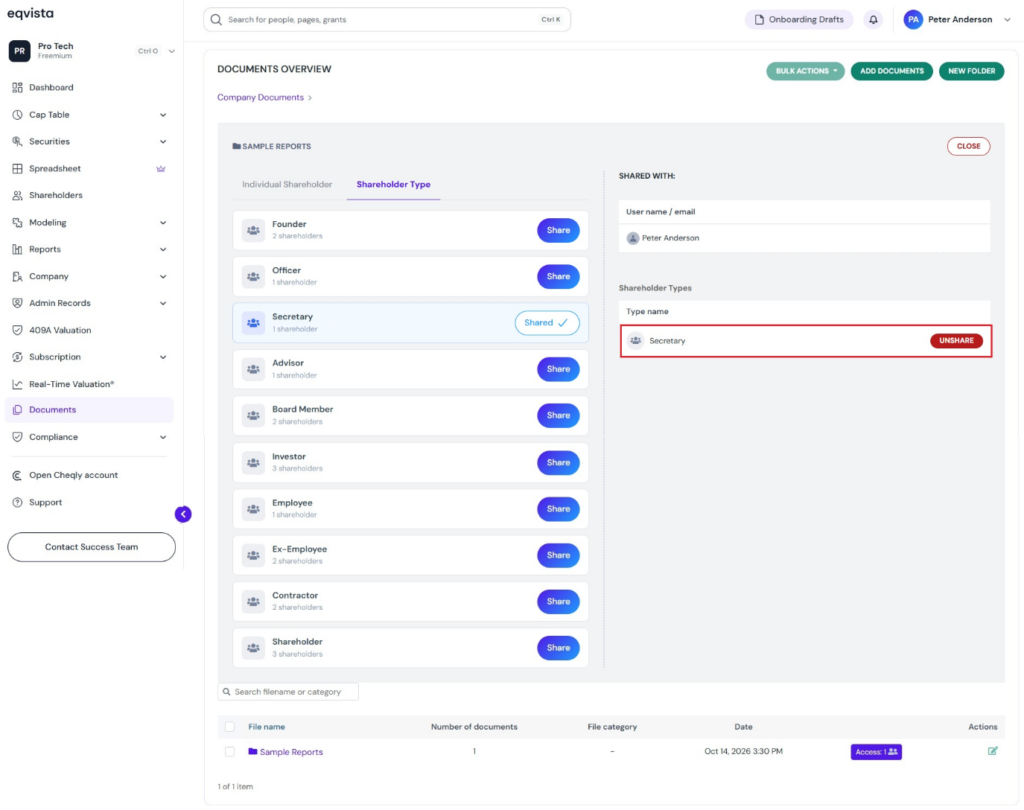Select the Shareholder Type tab
1024x810 pixels.
coord(393,184)
